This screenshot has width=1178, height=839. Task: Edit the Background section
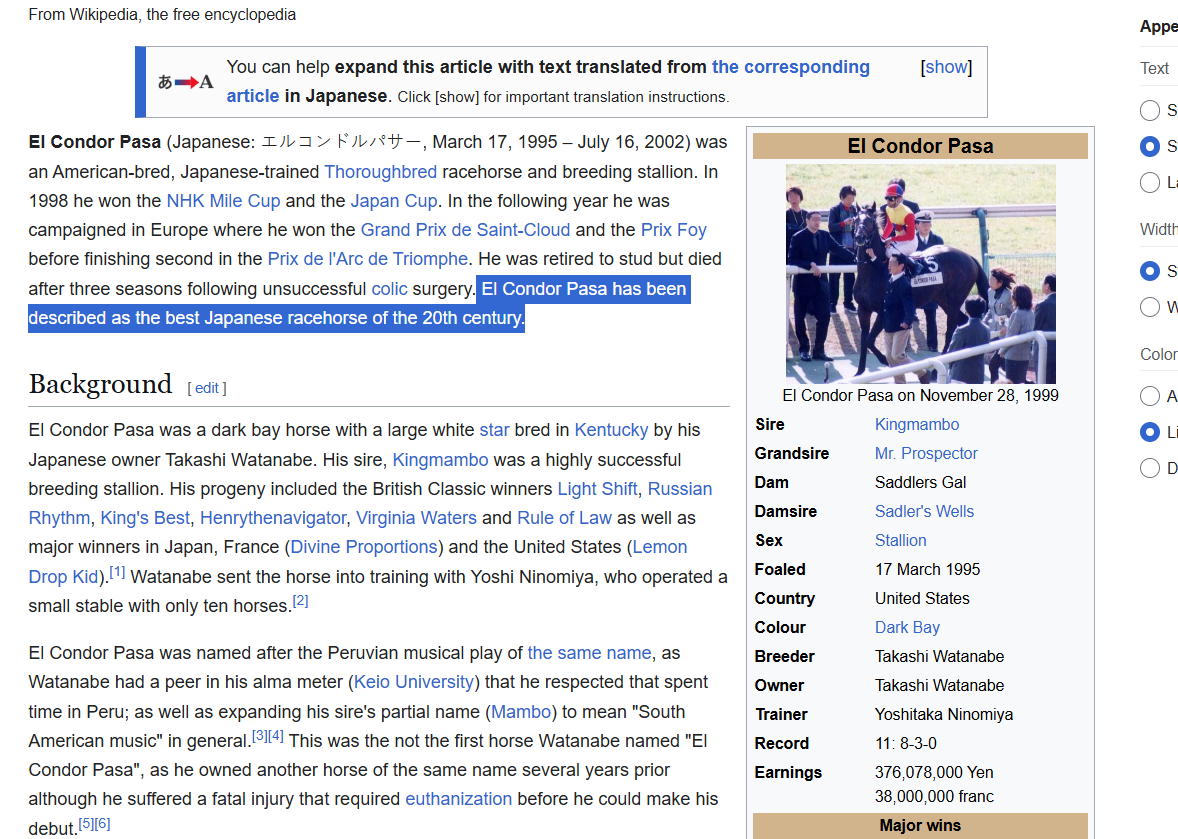[207, 388]
